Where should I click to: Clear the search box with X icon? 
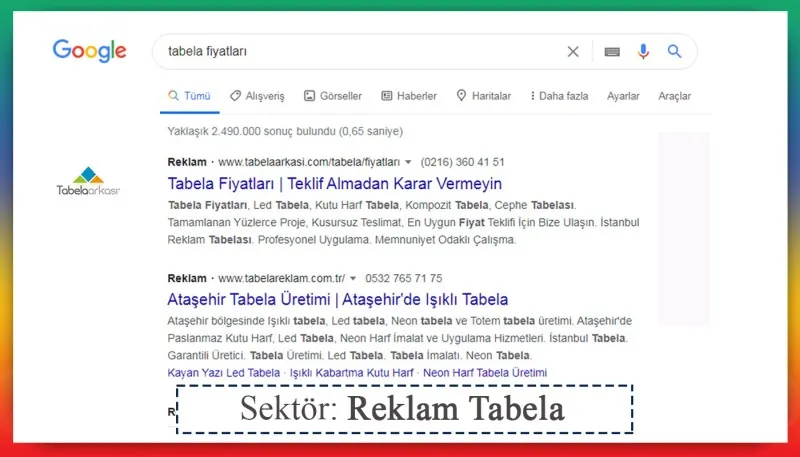point(573,52)
